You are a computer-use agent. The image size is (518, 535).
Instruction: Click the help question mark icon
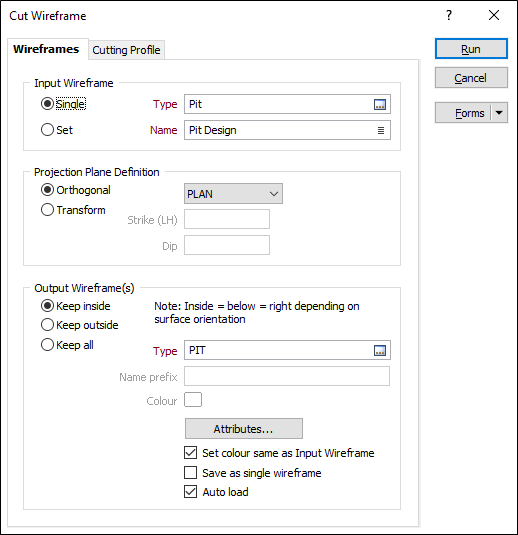coord(449,15)
